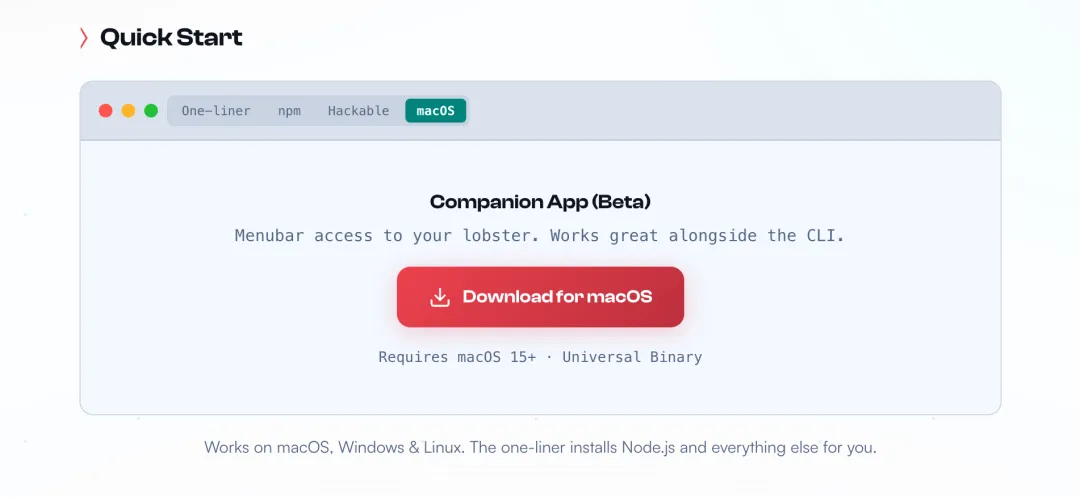Open the Hackable tab
The height and width of the screenshot is (497, 1080).
click(x=358, y=111)
